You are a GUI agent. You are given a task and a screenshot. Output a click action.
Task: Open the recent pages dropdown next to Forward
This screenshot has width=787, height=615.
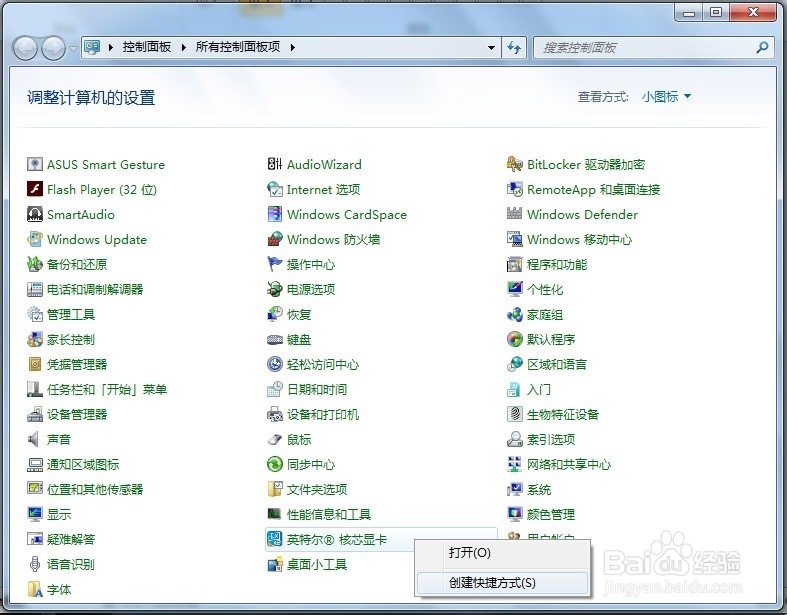73,48
